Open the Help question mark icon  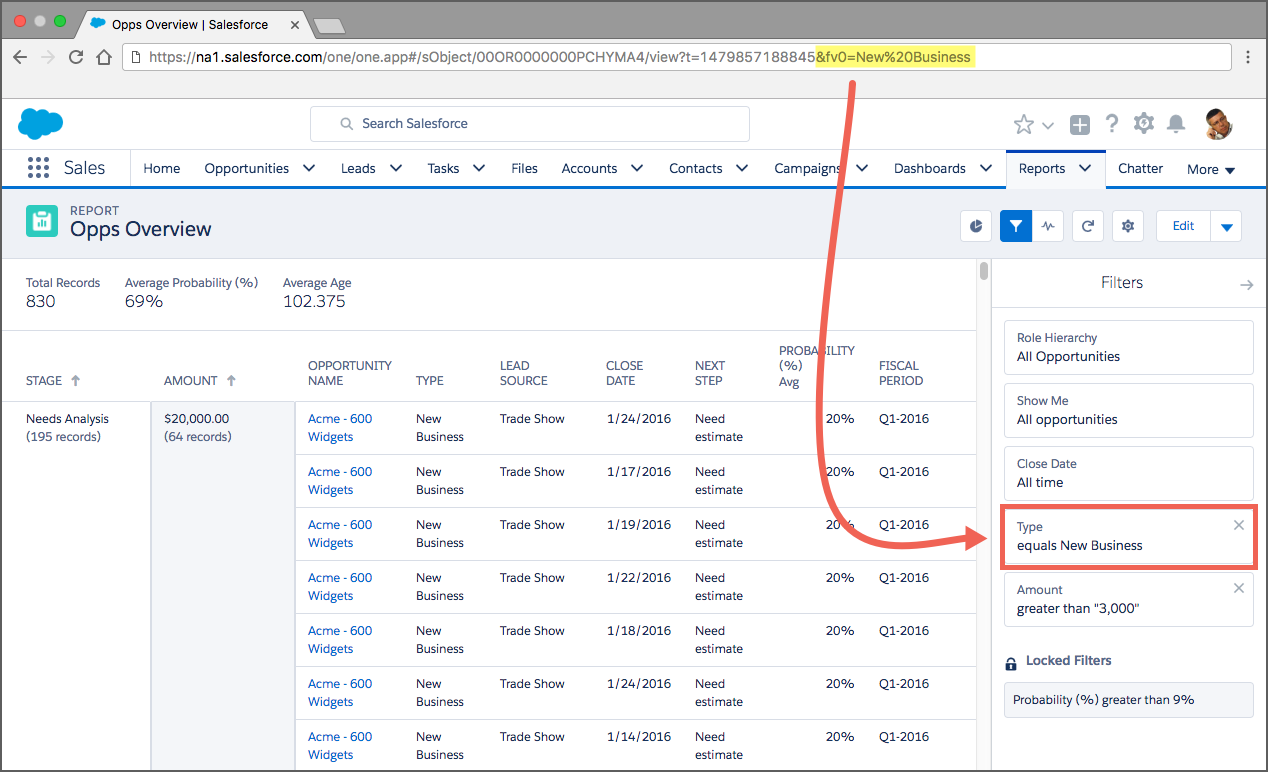coord(1112,124)
